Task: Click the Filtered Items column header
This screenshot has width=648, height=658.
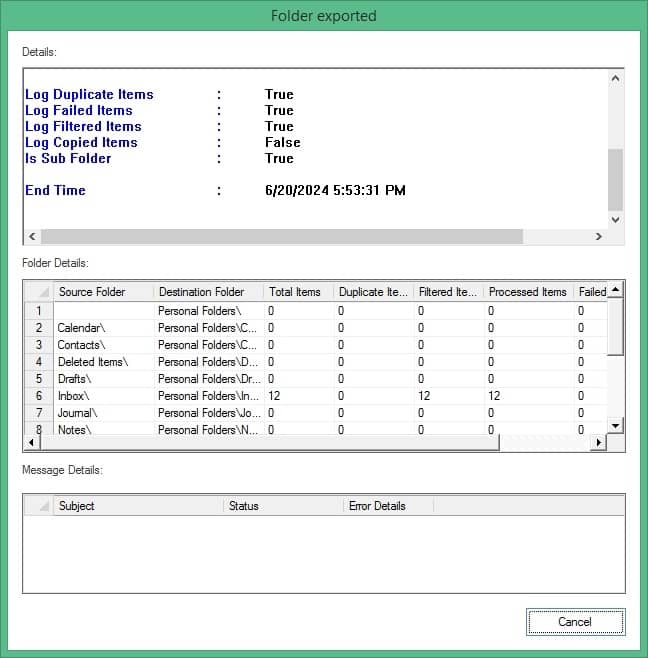Action: pyautogui.click(x=448, y=292)
